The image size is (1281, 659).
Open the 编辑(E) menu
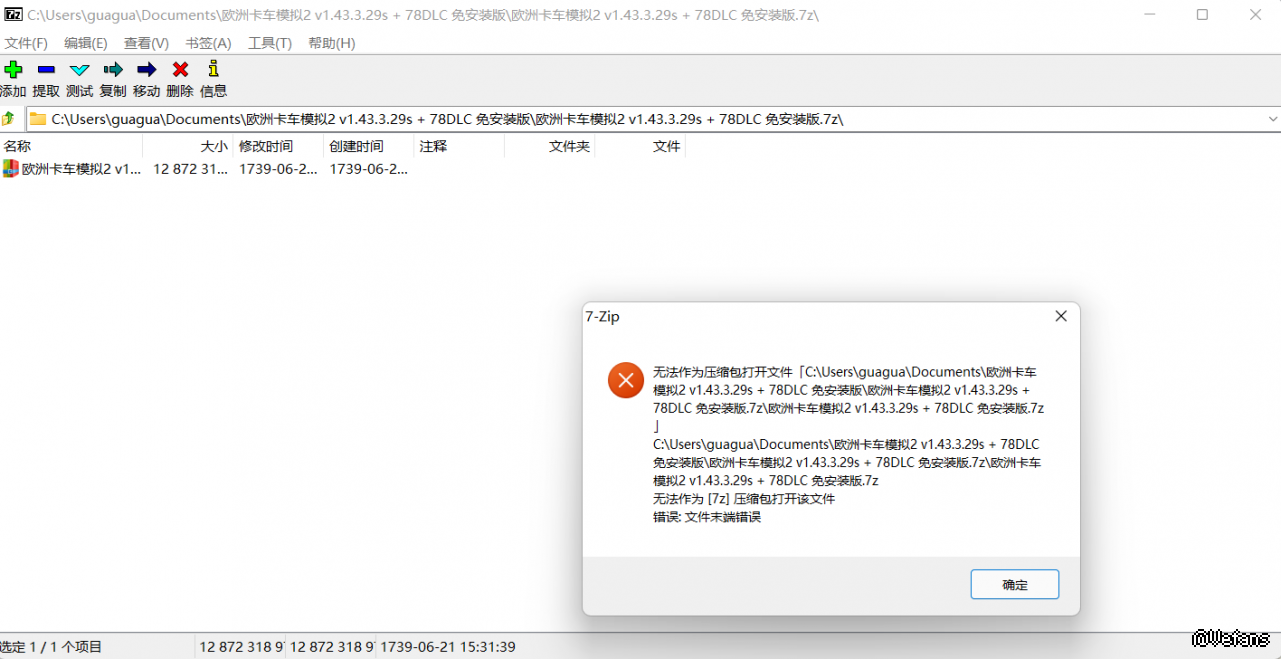86,43
